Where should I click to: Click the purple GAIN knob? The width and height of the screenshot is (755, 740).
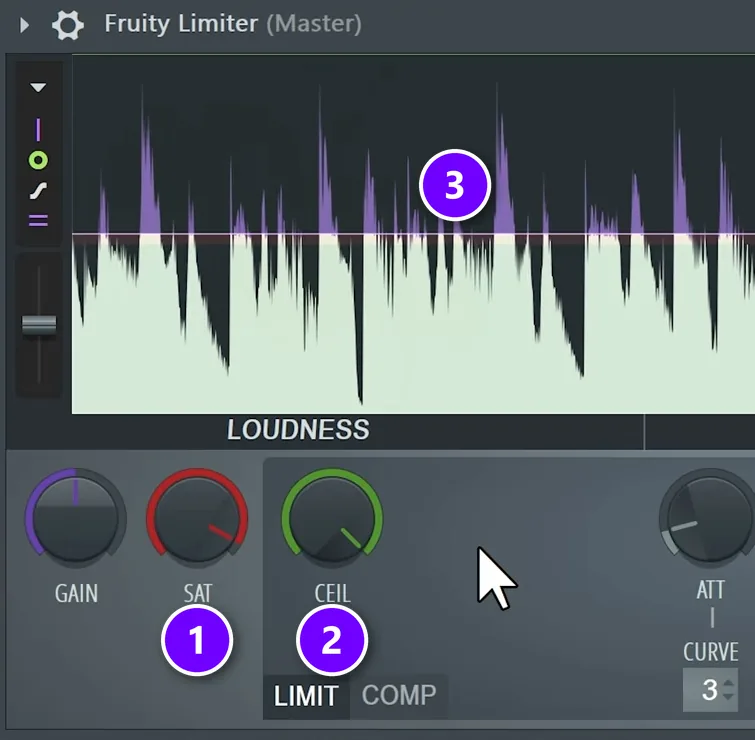point(75,518)
